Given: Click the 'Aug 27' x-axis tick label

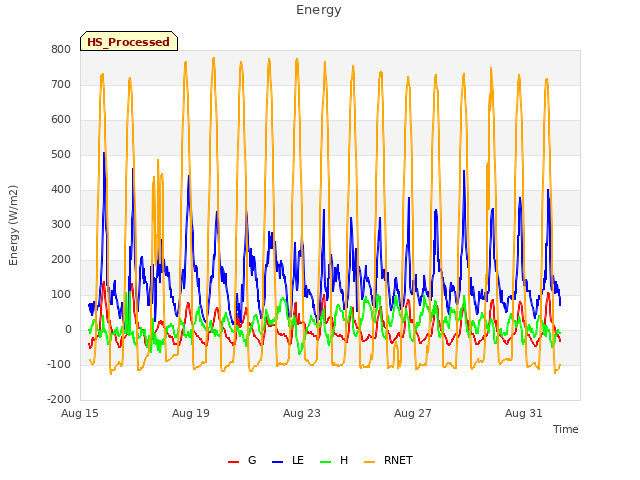Looking at the screenshot, I should point(413,413).
